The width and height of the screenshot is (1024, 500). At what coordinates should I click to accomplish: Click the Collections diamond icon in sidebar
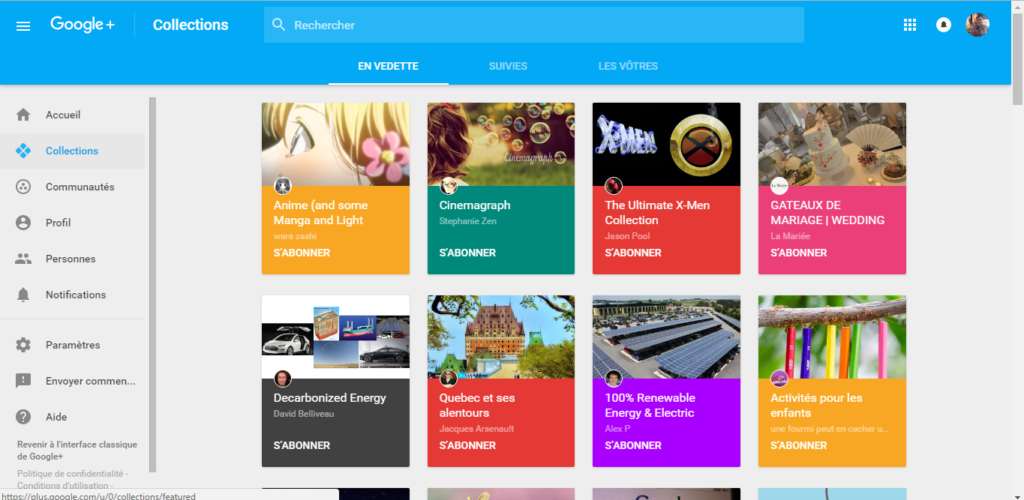click(23, 151)
